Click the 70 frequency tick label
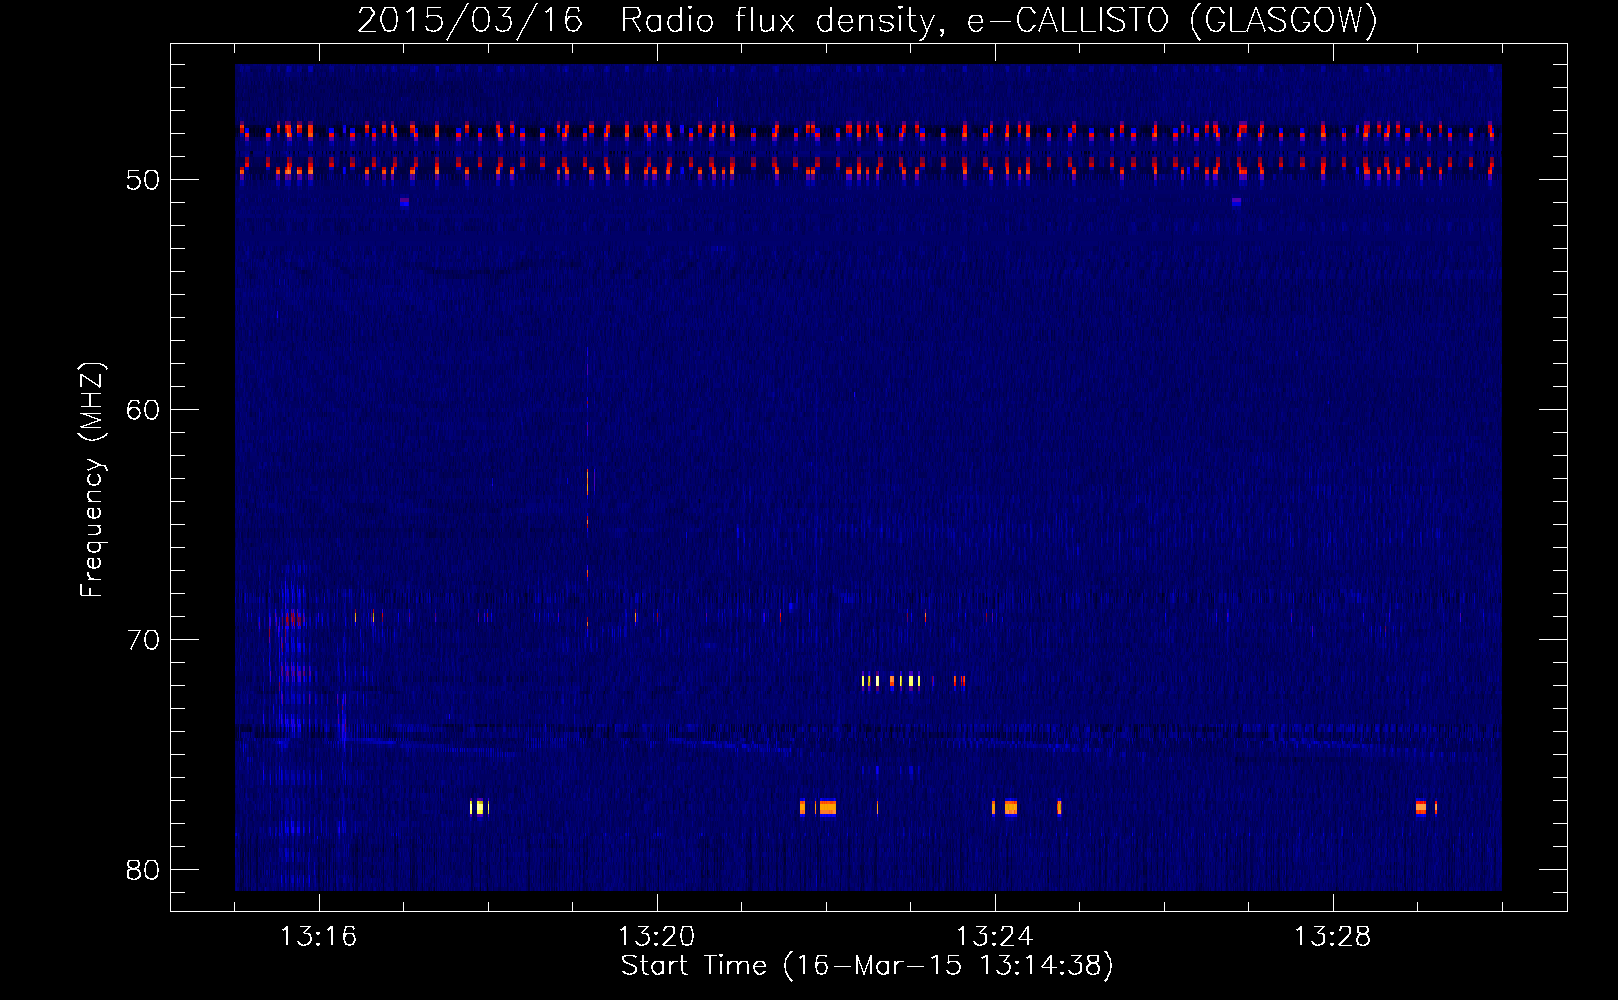The height and width of the screenshot is (1000, 1618). click(x=143, y=640)
